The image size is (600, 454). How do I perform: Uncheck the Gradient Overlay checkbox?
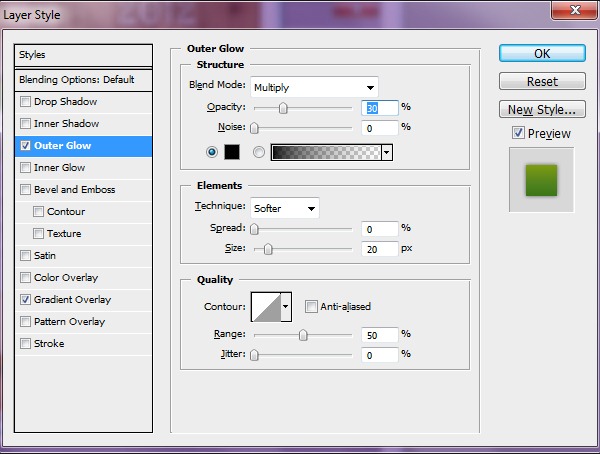pos(25,299)
